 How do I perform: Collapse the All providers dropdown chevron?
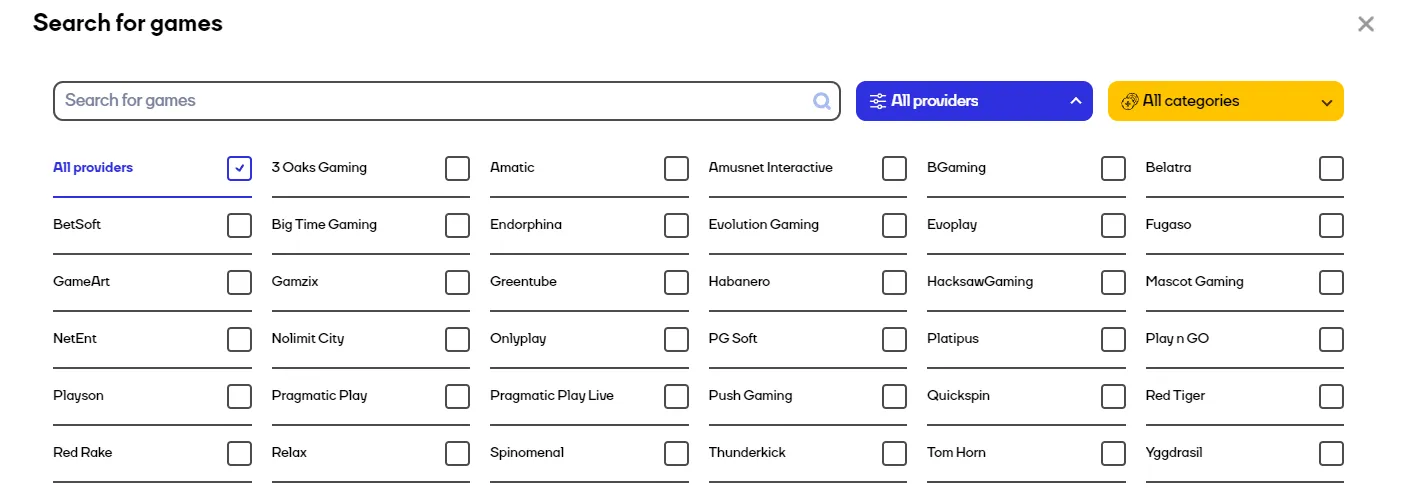tap(1075, 101)
